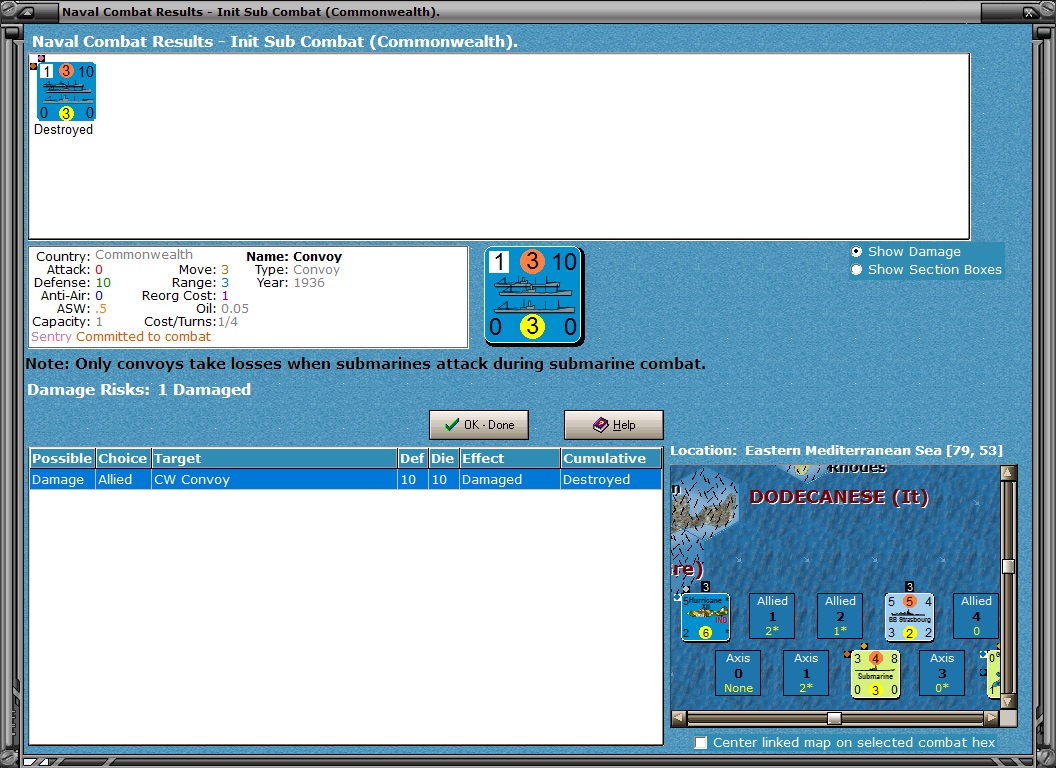This screenshot has width=1056, height=768.
Task: Select the Hurricane aircraft counter on map
Action: (x=705, y=616)
